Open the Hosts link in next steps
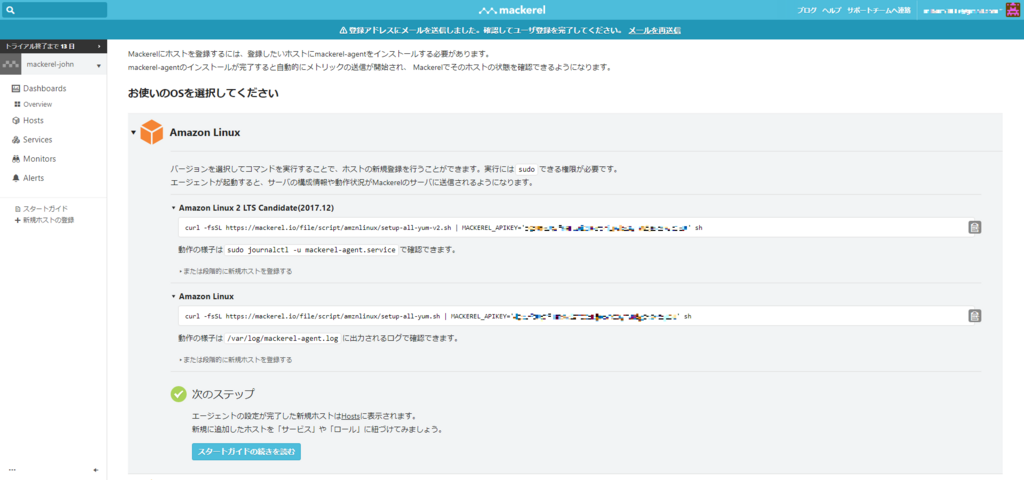 point(351,416)
